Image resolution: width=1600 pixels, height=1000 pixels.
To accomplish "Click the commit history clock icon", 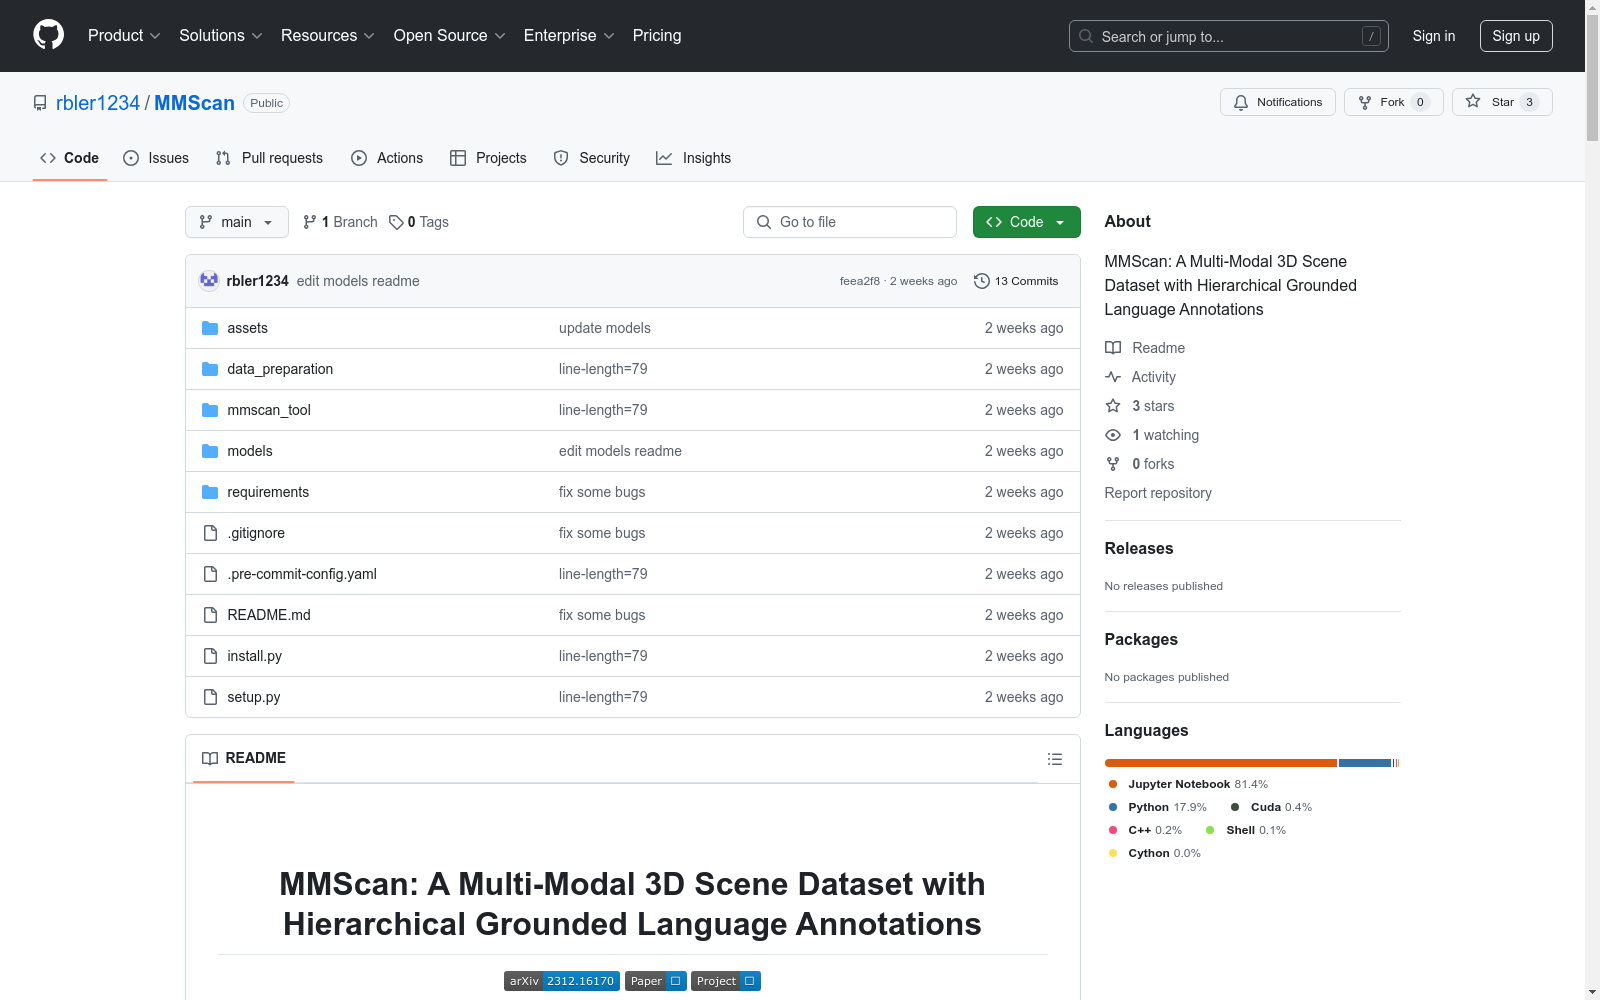I will click(982, 281).
